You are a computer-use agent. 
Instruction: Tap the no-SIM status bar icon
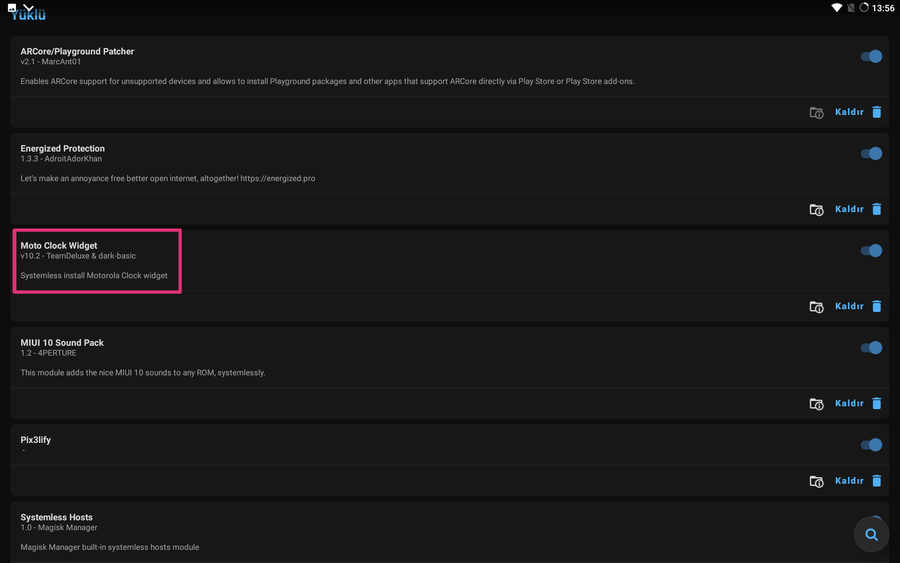tap(851, 7)
